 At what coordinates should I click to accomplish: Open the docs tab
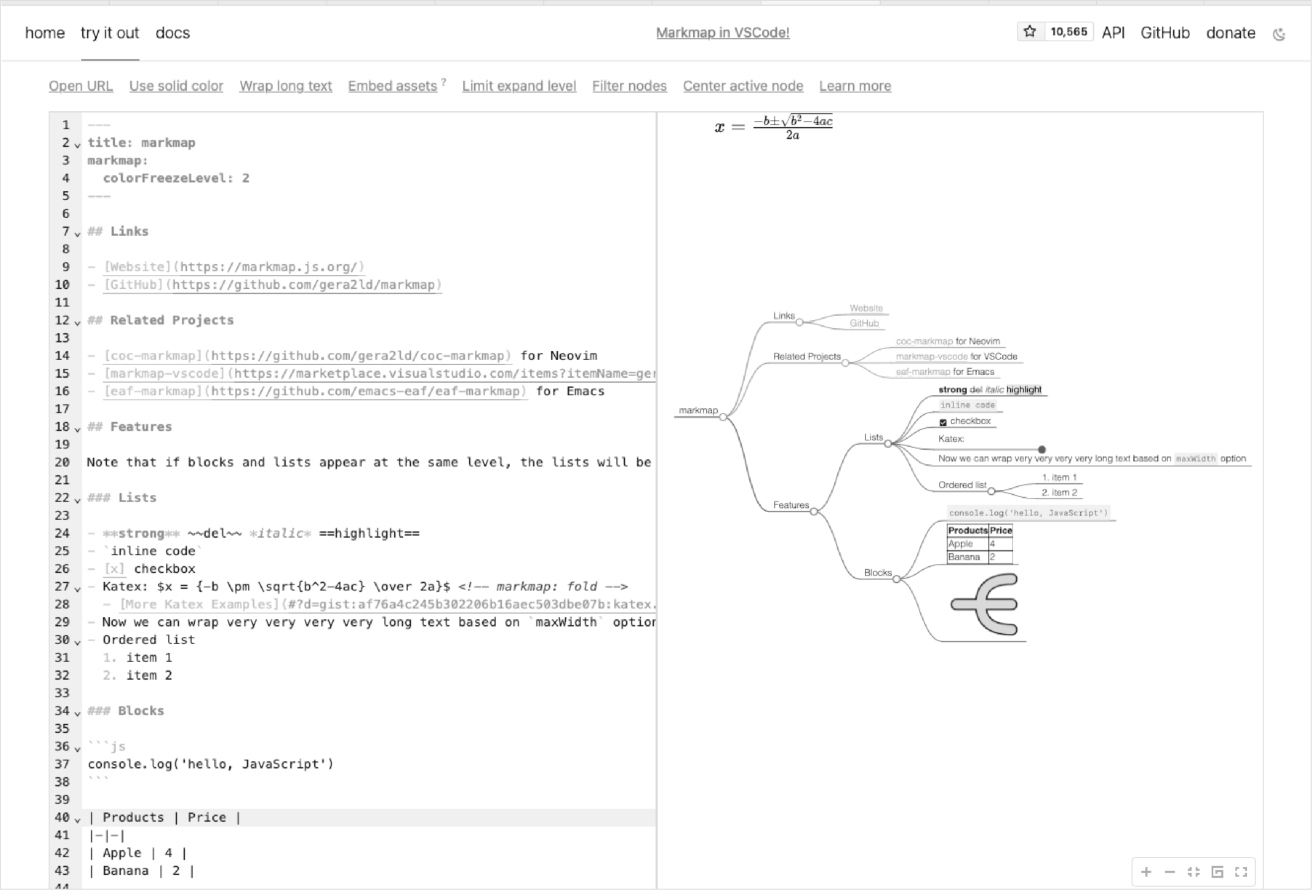click(172, 33)
